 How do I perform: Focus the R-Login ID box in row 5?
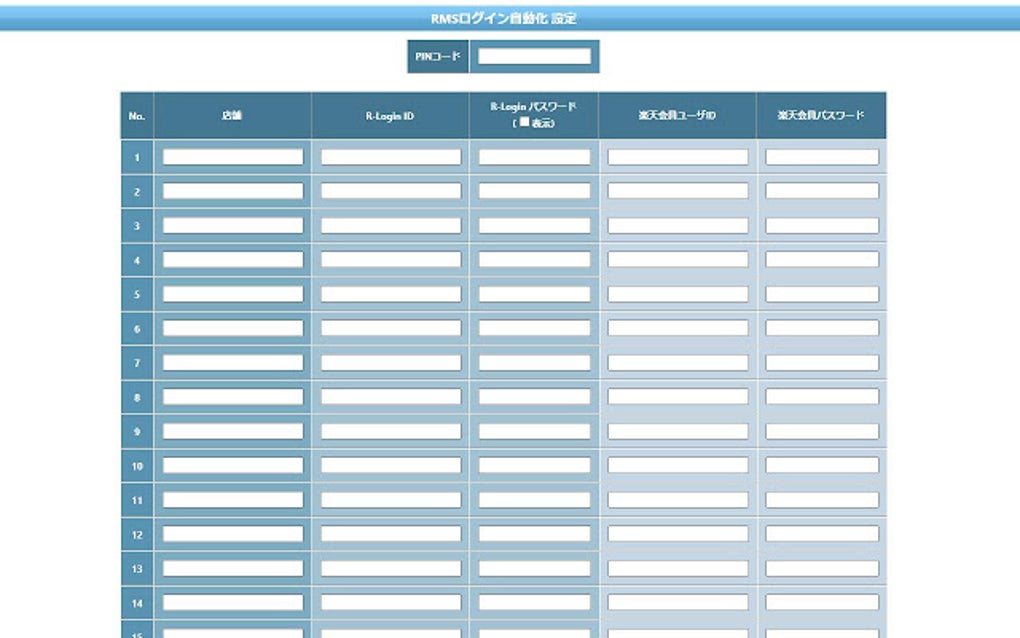pos(391,294)
